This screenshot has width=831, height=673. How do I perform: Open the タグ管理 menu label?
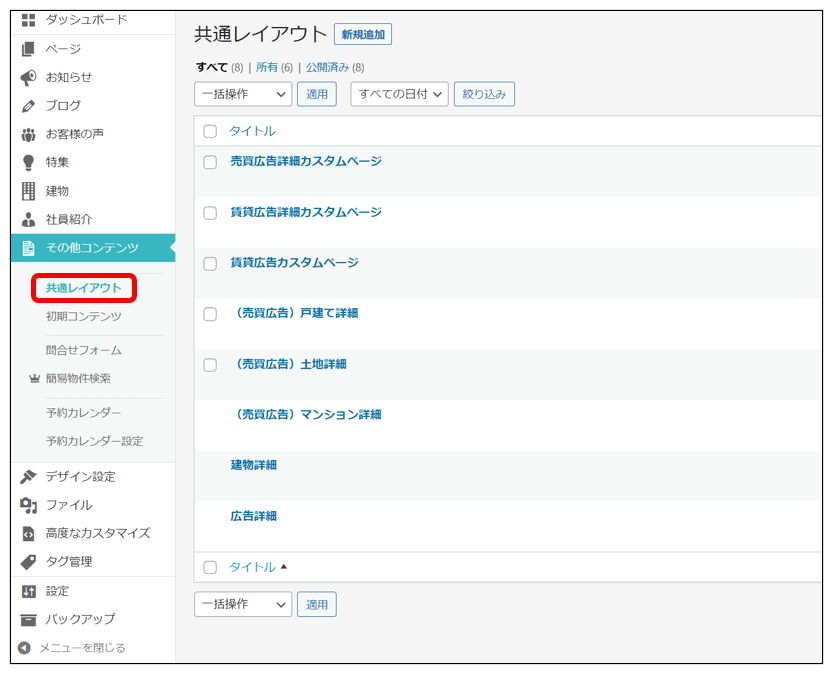click(69, 562)
